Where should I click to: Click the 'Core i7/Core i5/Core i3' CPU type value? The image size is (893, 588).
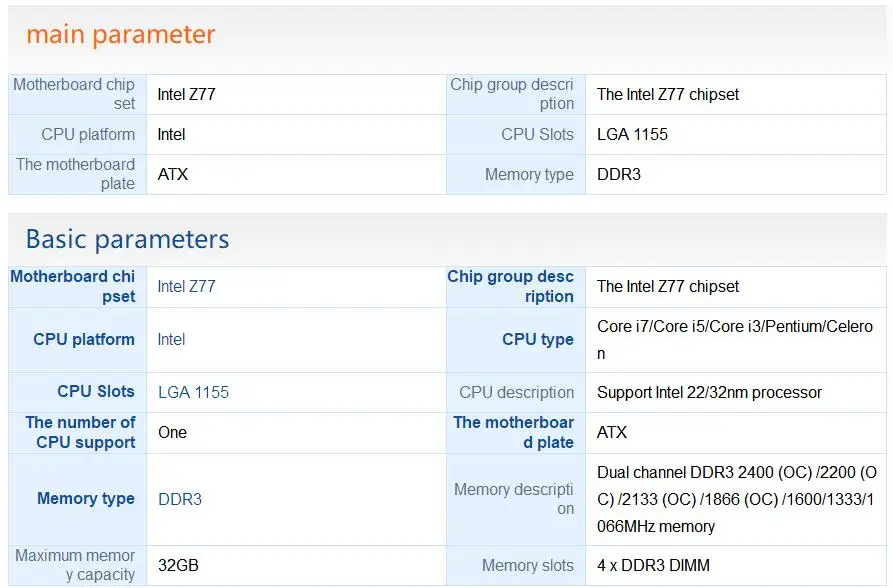coord(734,327)
